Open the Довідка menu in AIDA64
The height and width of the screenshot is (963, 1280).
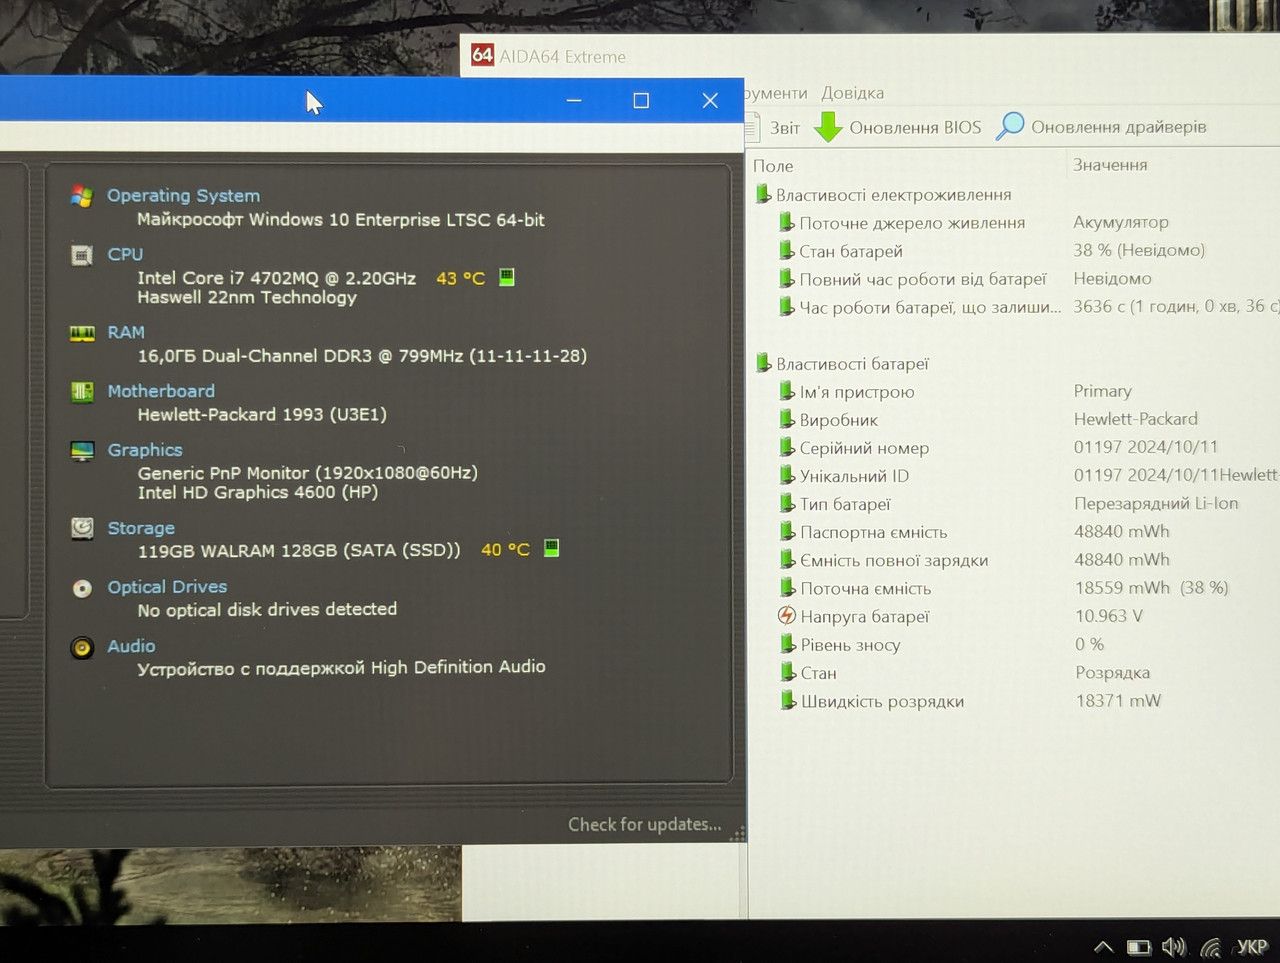point(852,93)
